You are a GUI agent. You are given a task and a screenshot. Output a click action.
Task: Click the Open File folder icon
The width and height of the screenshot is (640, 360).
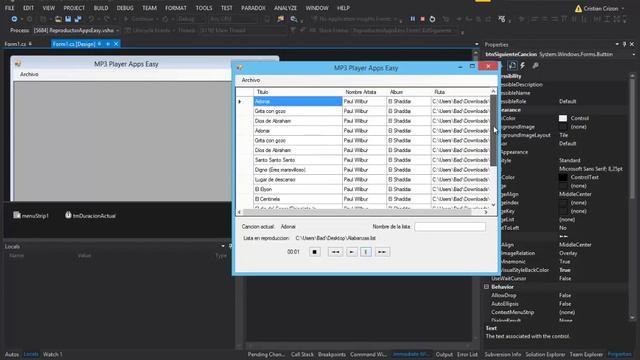(x=58, y=19)
